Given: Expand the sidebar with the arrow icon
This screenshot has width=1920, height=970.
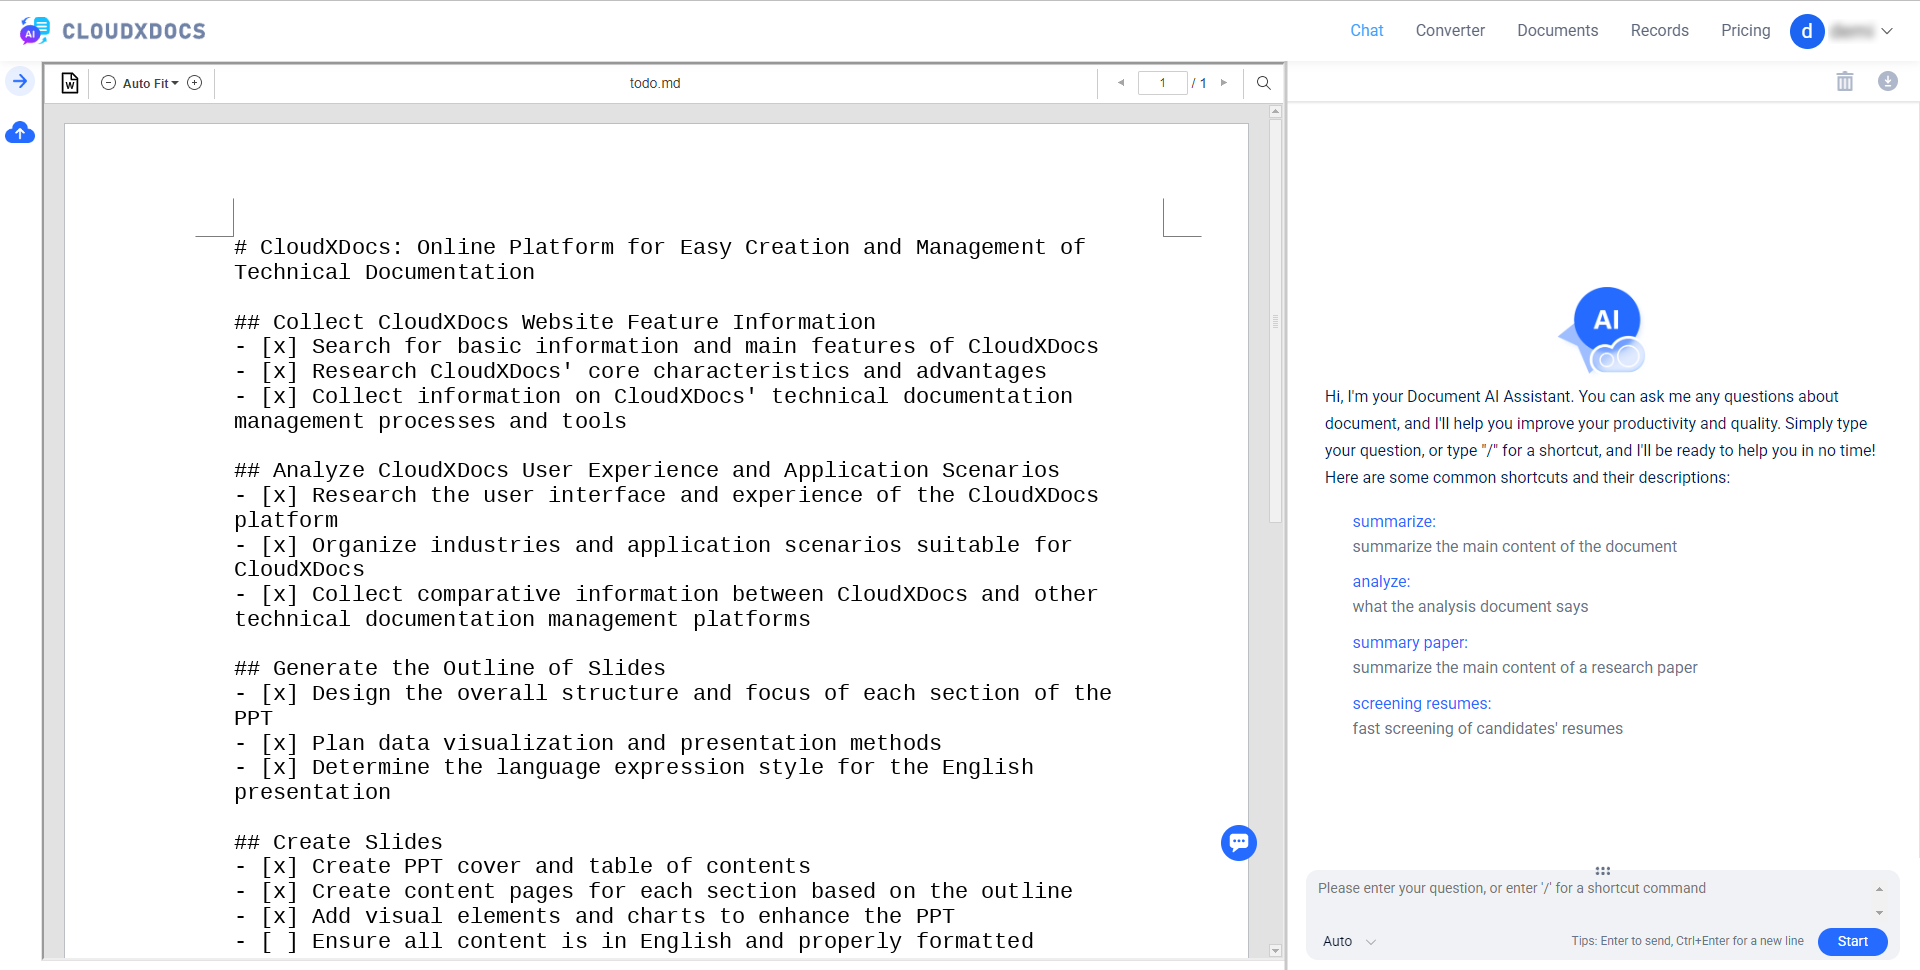Looking at the screenshot, I should (x=20, y=81).
